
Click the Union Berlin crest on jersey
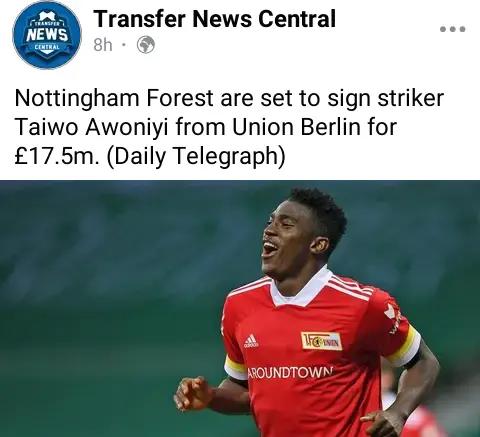point(321,341)
